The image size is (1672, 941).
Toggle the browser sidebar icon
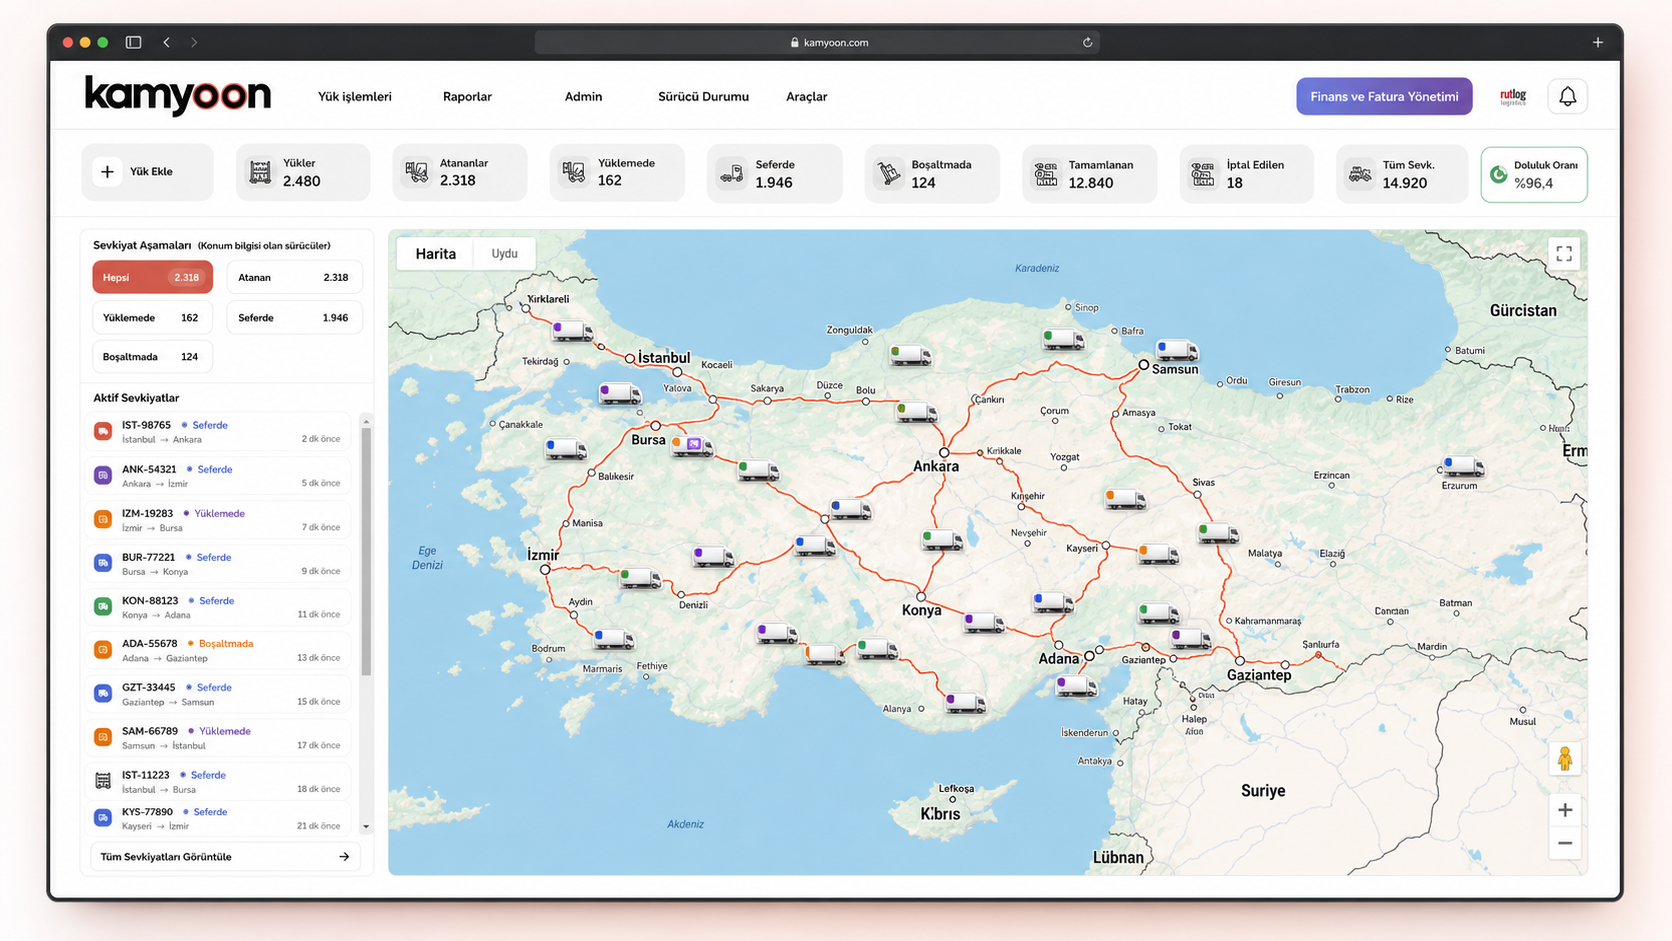[x=133, y=42]
